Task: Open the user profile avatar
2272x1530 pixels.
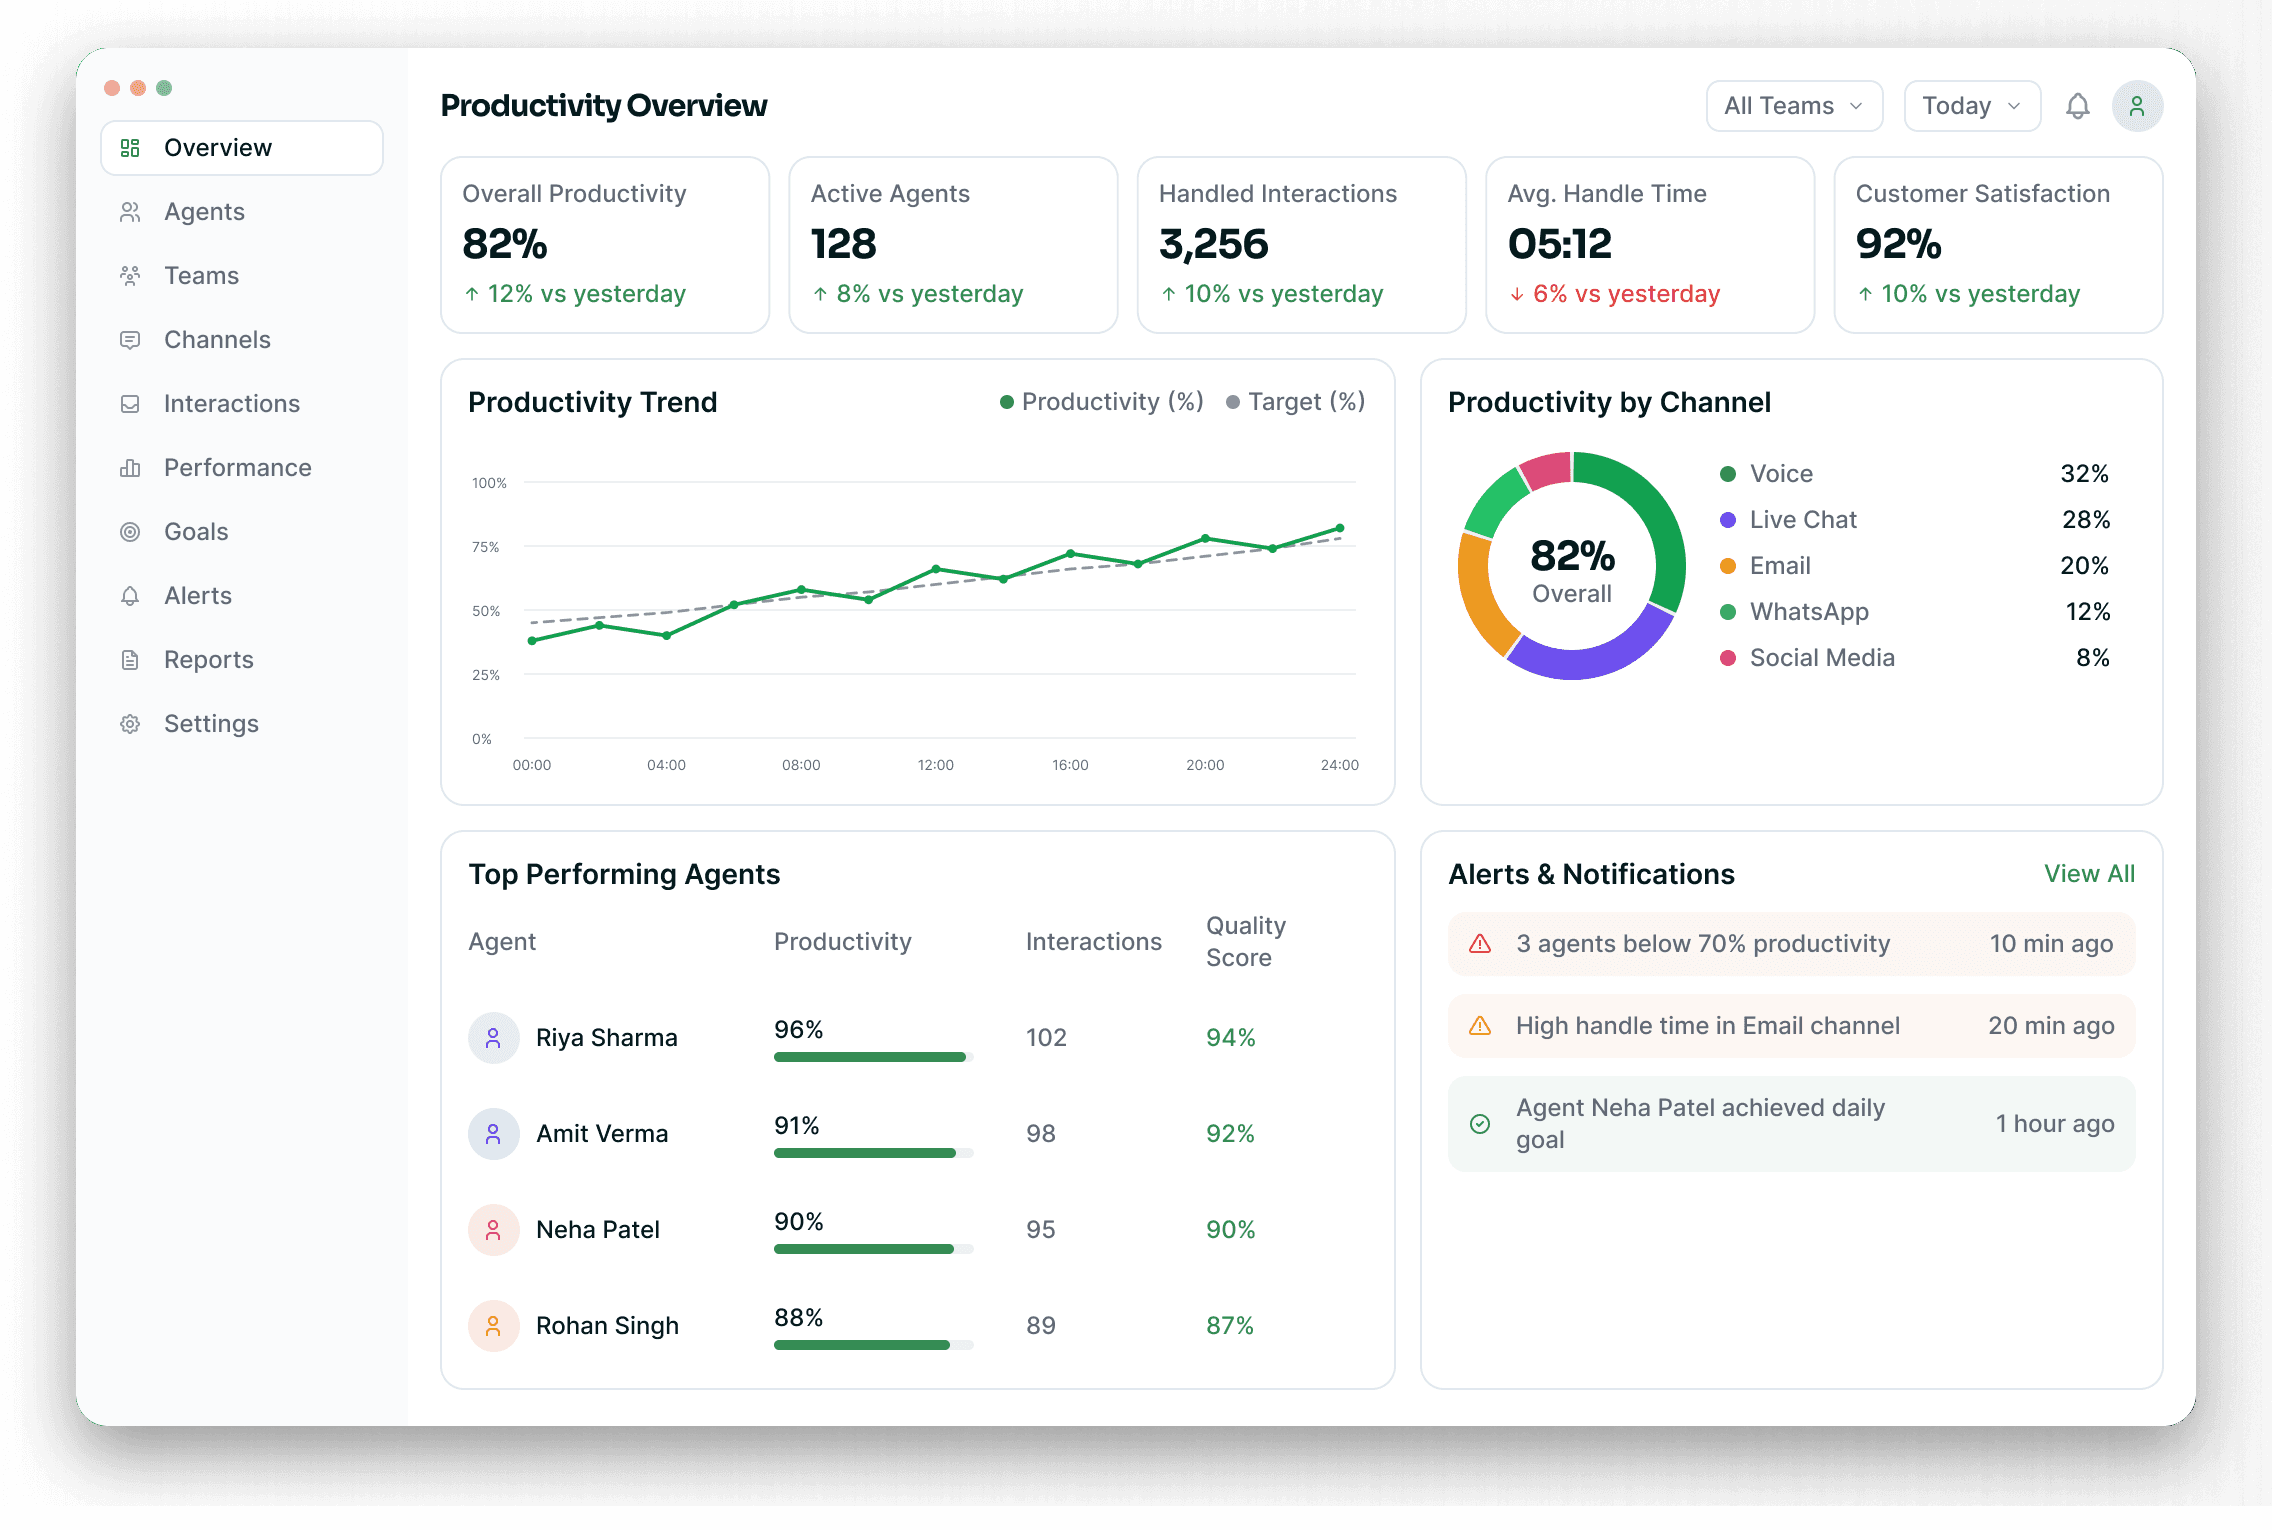Action: [x=2137, y=106]
